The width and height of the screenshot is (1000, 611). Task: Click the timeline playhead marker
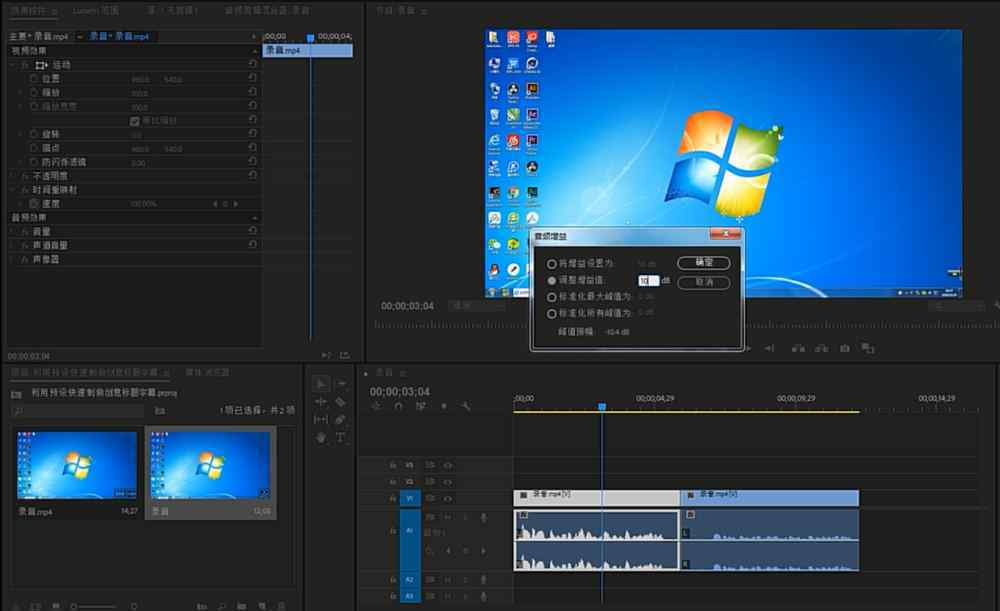[601, 406]
